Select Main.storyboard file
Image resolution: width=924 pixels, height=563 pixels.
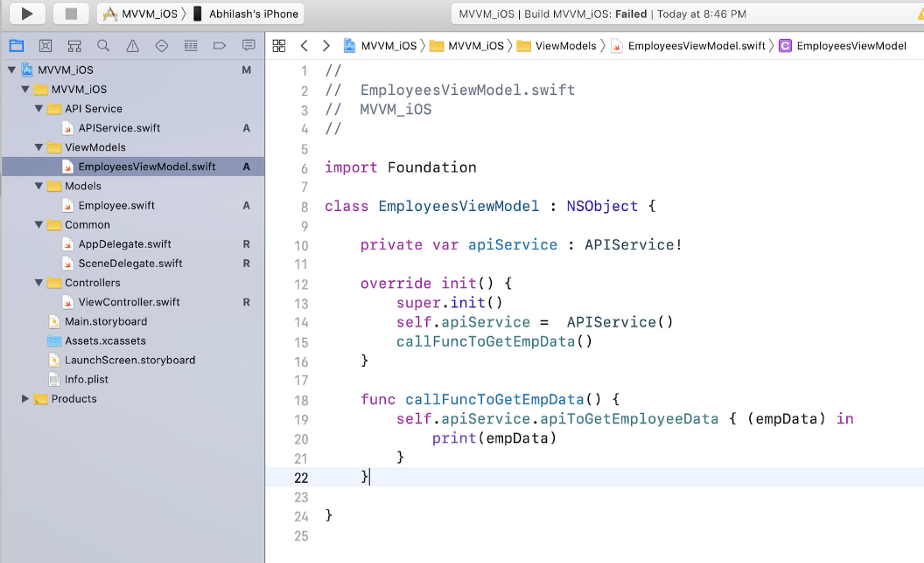tap(105, 322)
